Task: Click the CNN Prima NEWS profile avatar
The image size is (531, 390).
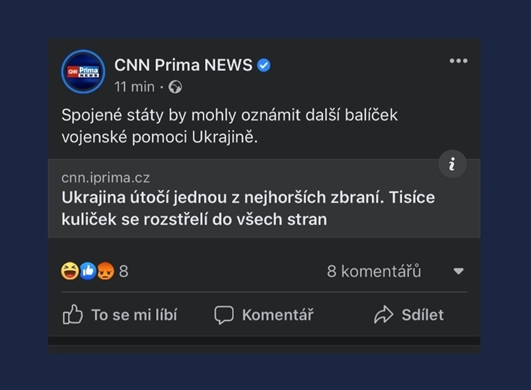Action: pos(83,72)
